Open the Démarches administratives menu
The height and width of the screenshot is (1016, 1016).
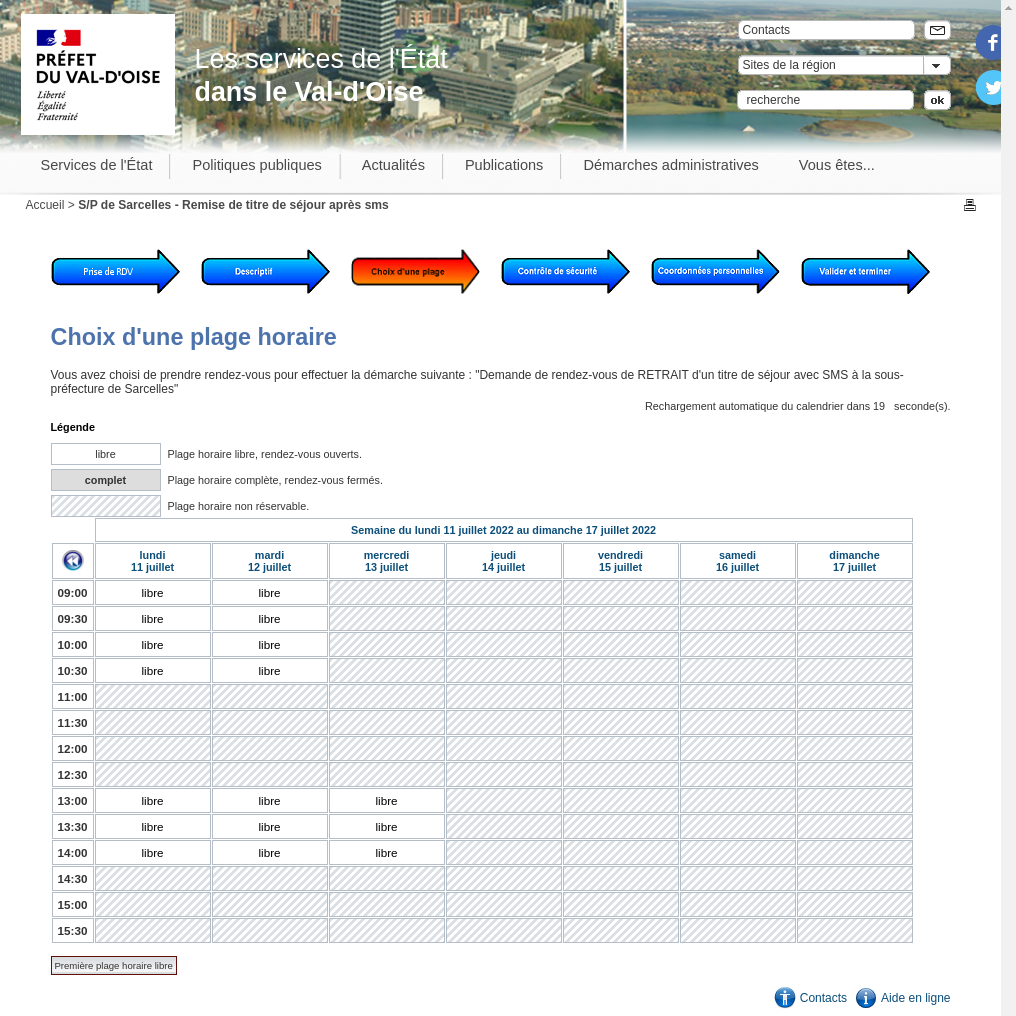click(x=671, y=165)
